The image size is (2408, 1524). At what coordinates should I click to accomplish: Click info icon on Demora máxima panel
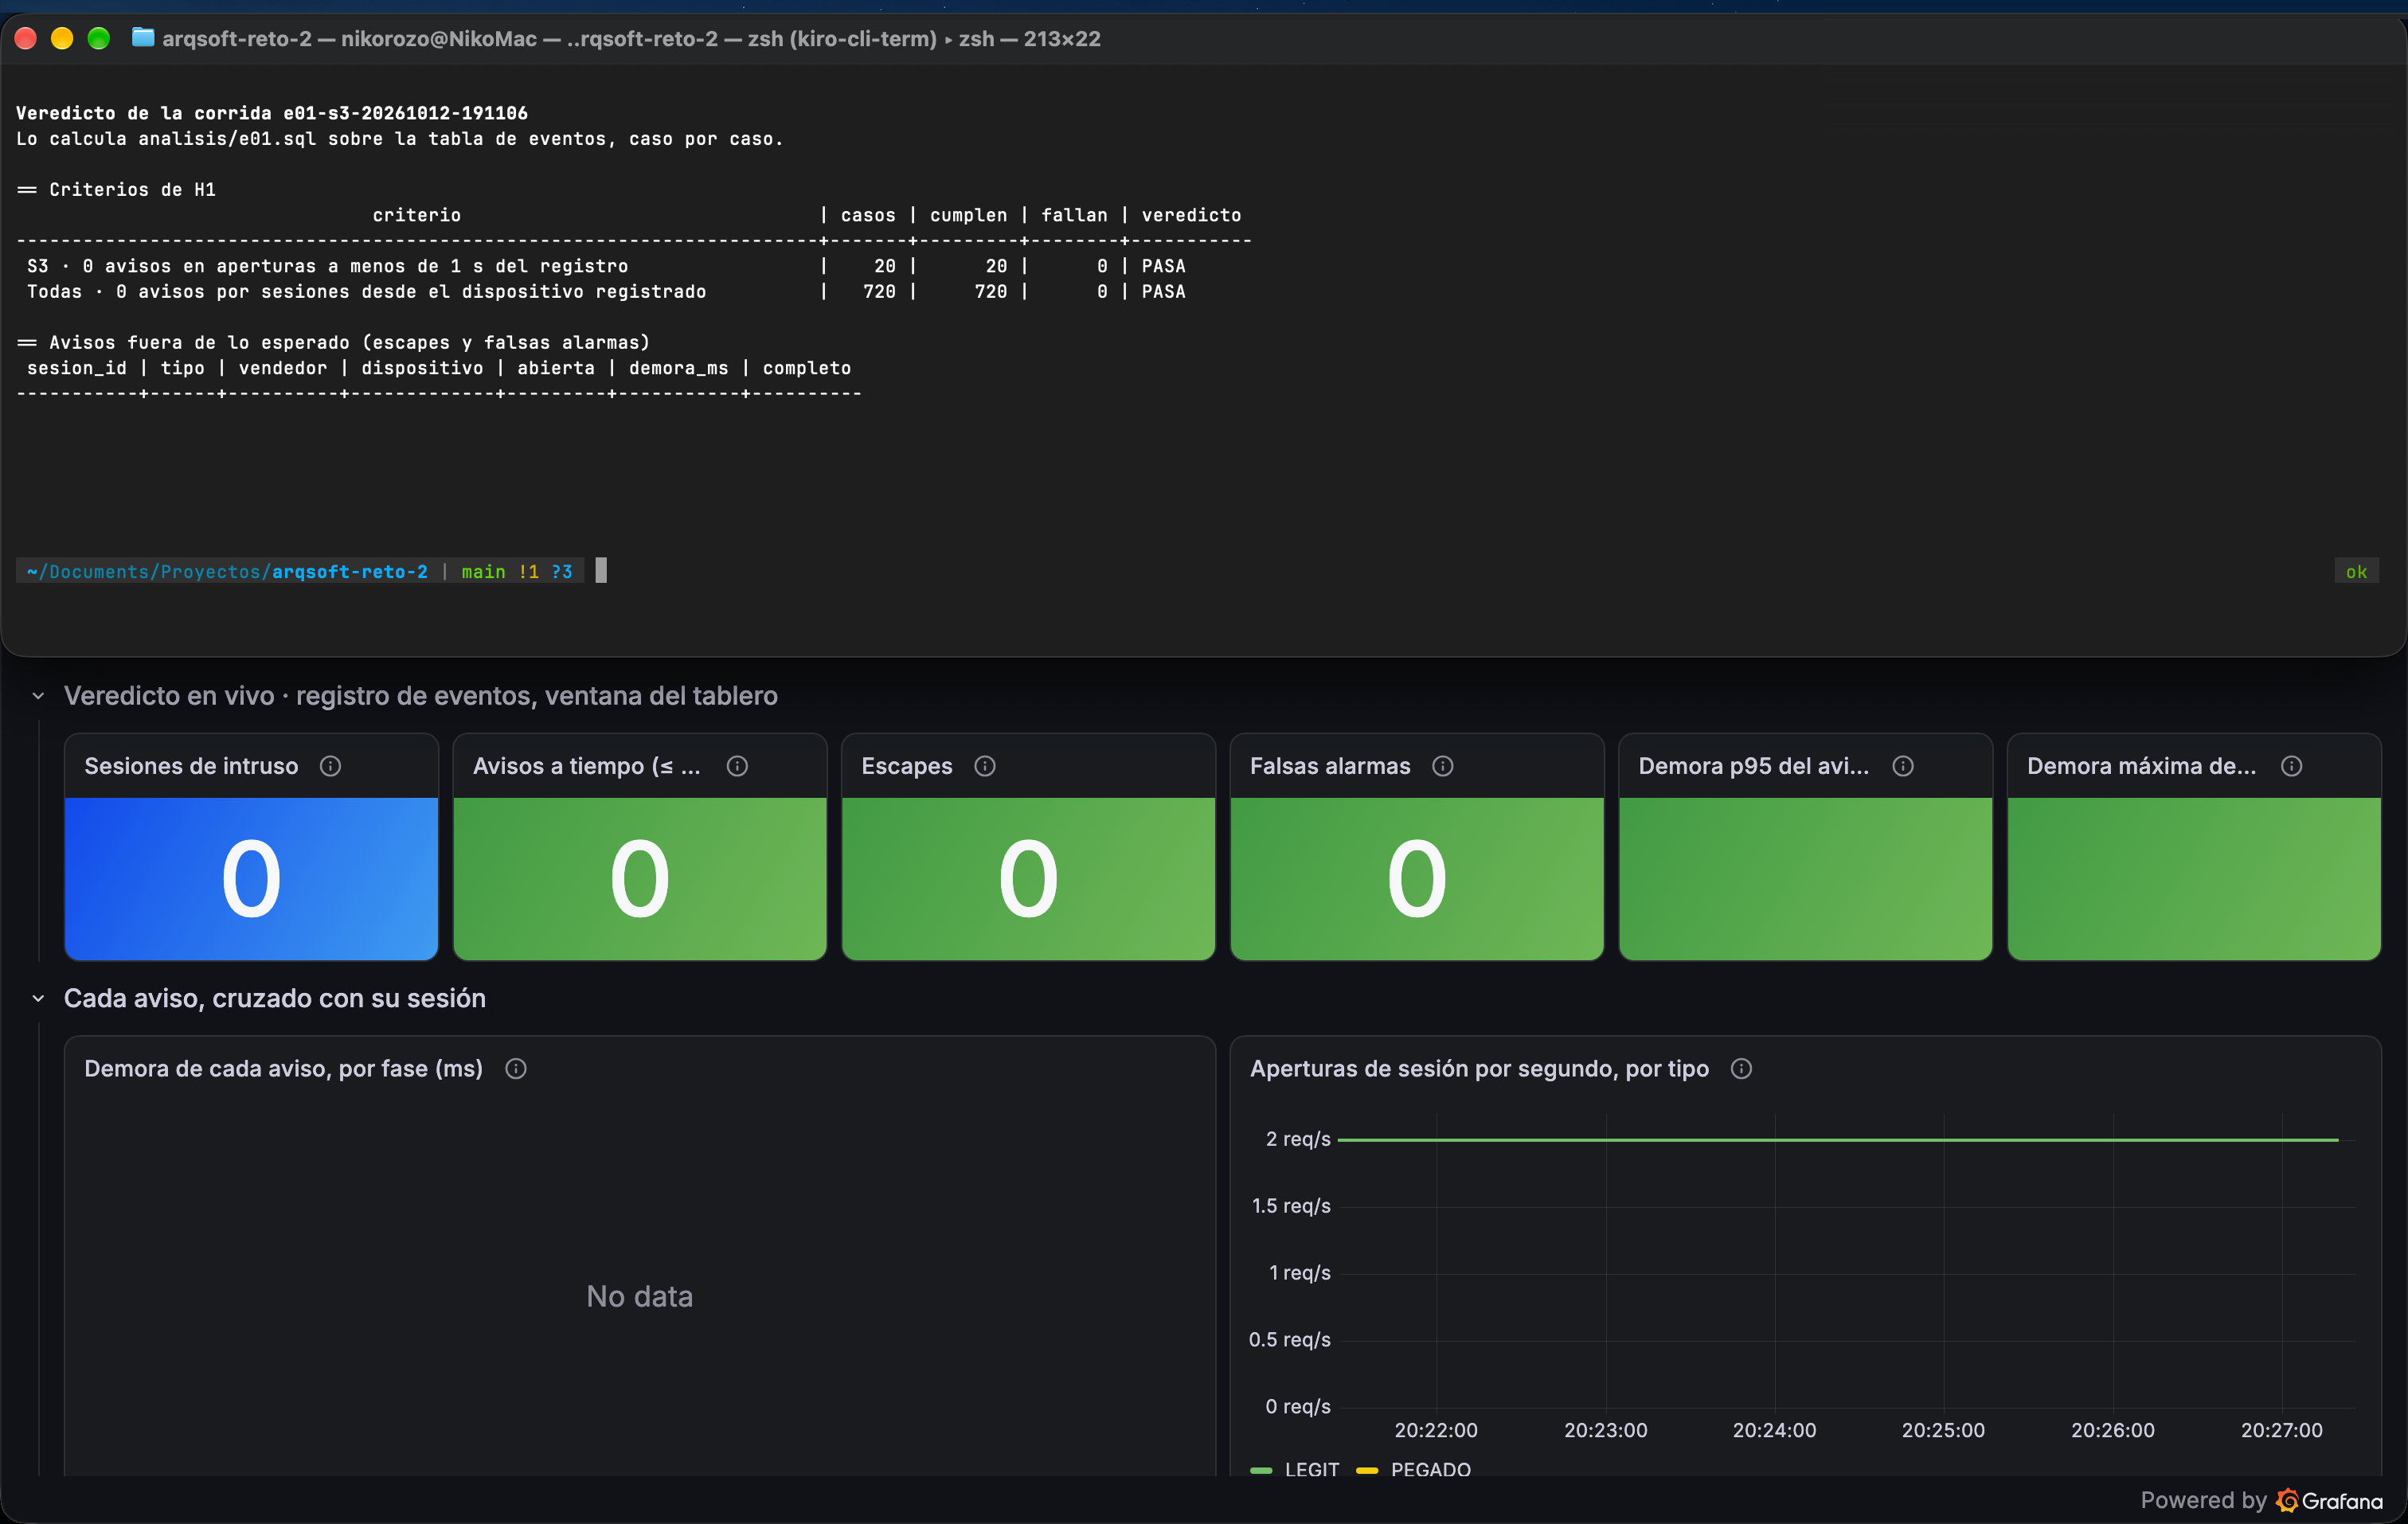click(2291, 766)
